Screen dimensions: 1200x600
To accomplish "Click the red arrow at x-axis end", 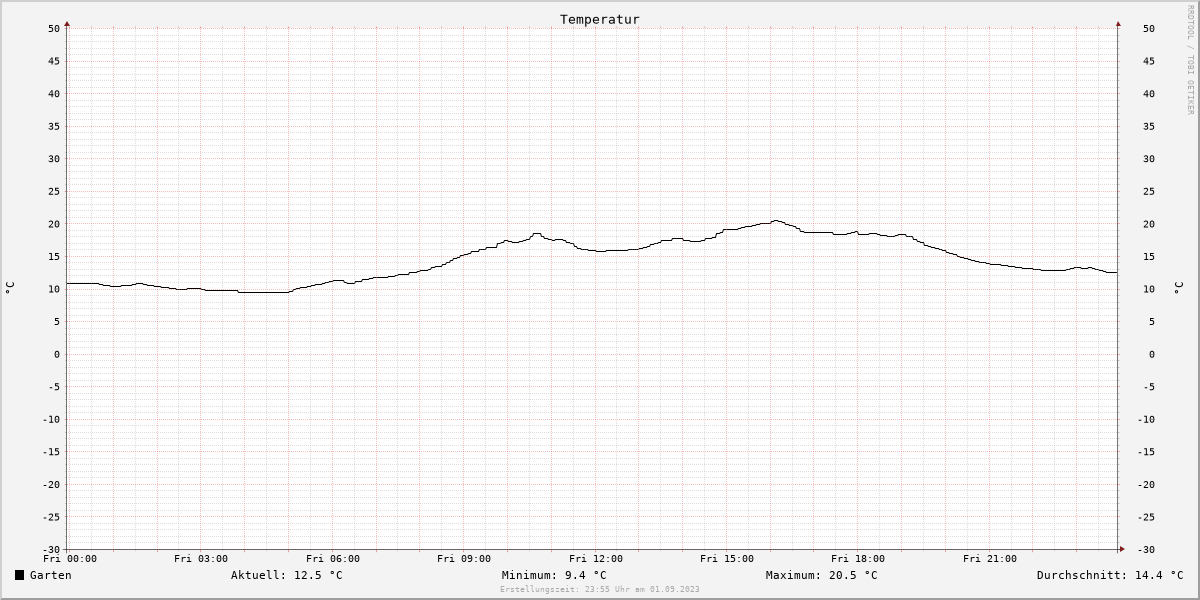I will [x=1122, y=549].
